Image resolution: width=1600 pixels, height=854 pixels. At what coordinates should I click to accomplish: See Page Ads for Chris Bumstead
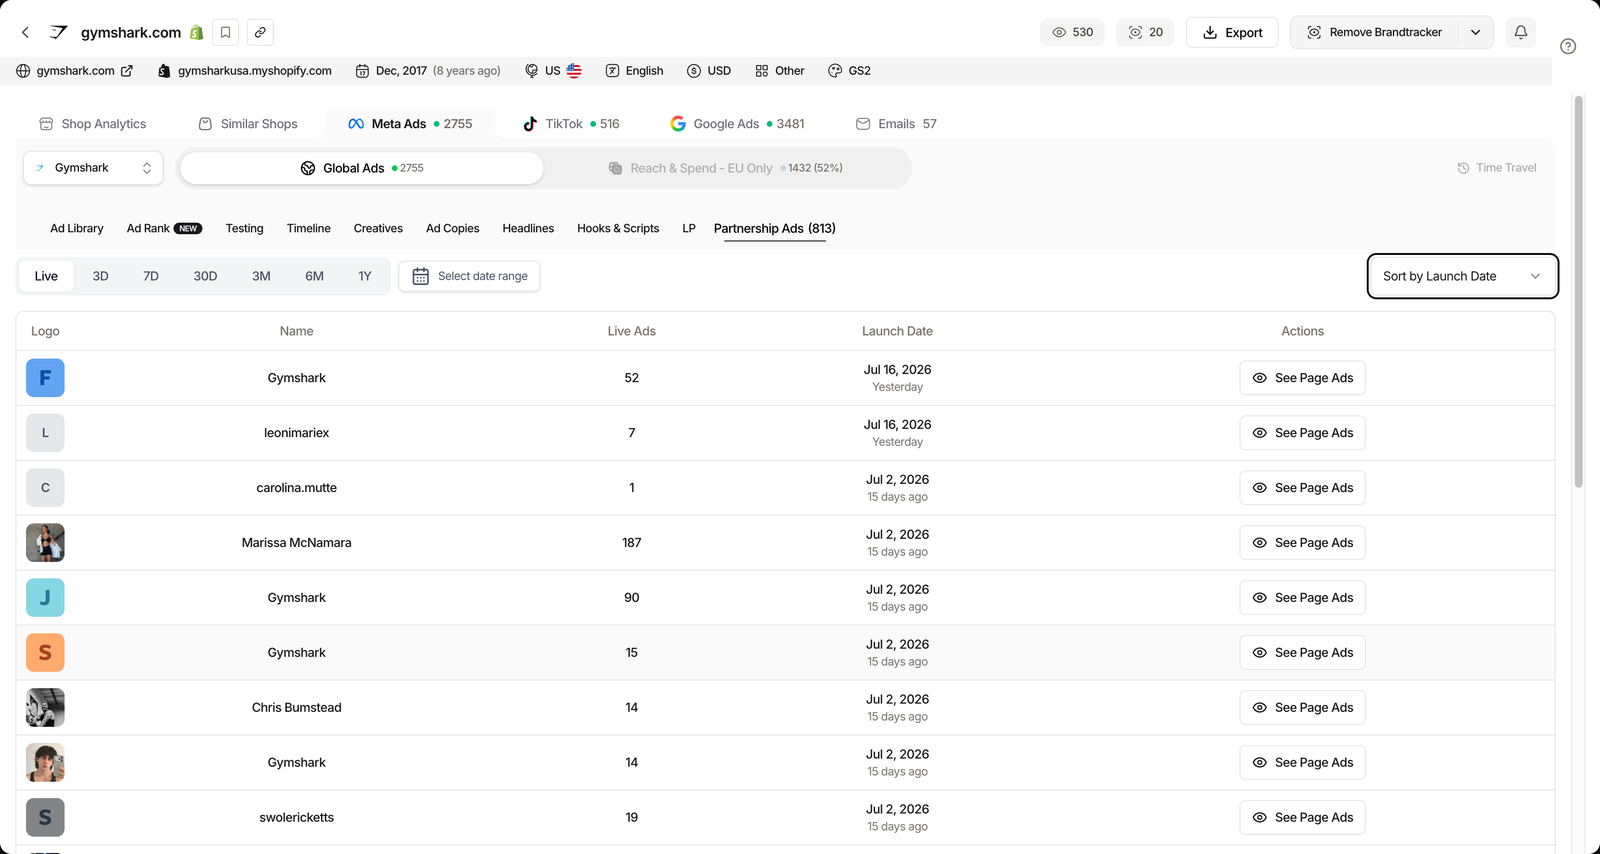(x=1302, y=708)
